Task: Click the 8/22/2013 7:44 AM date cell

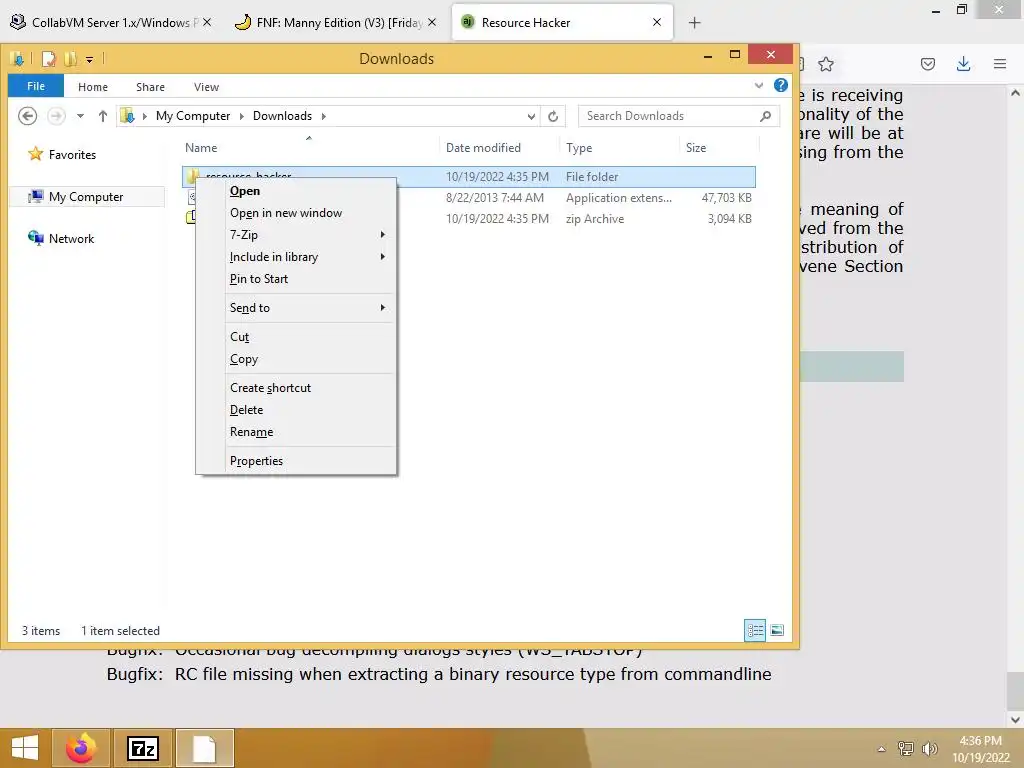Action: click(494, 198)
